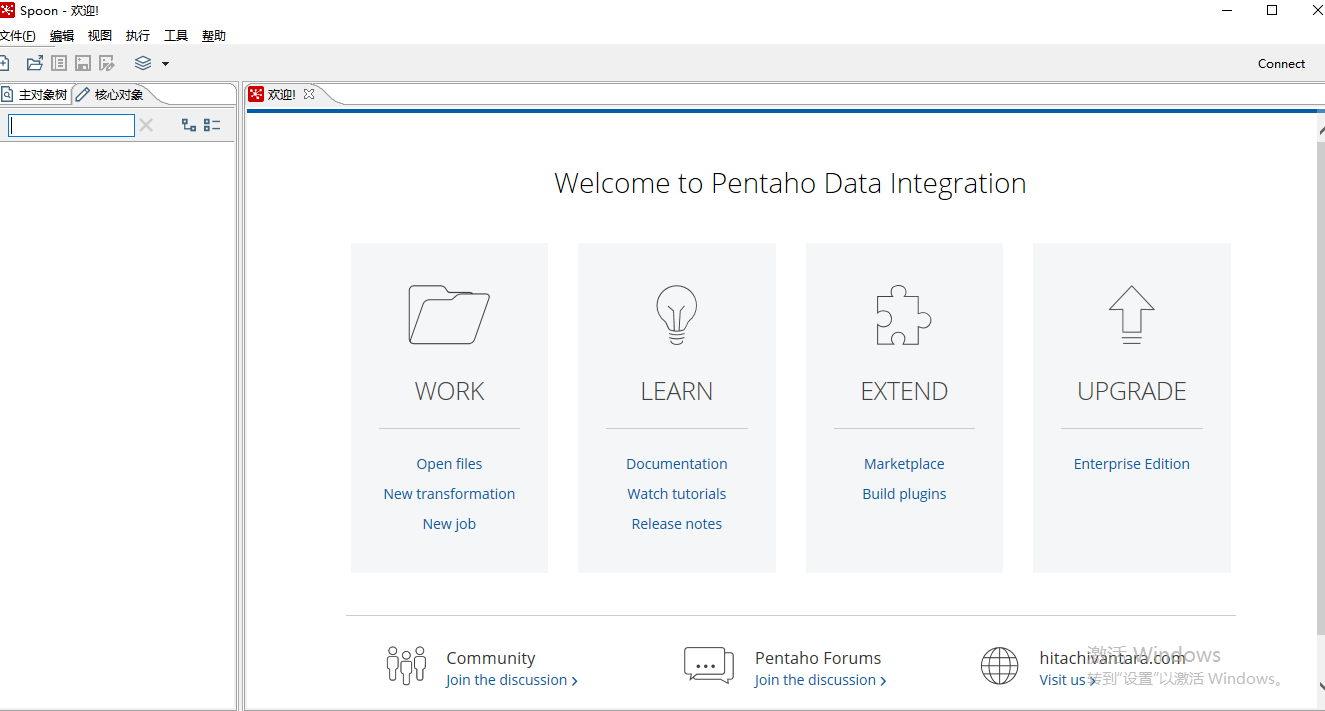
Task: Maximize the Spoon window
Action: 1272,10
